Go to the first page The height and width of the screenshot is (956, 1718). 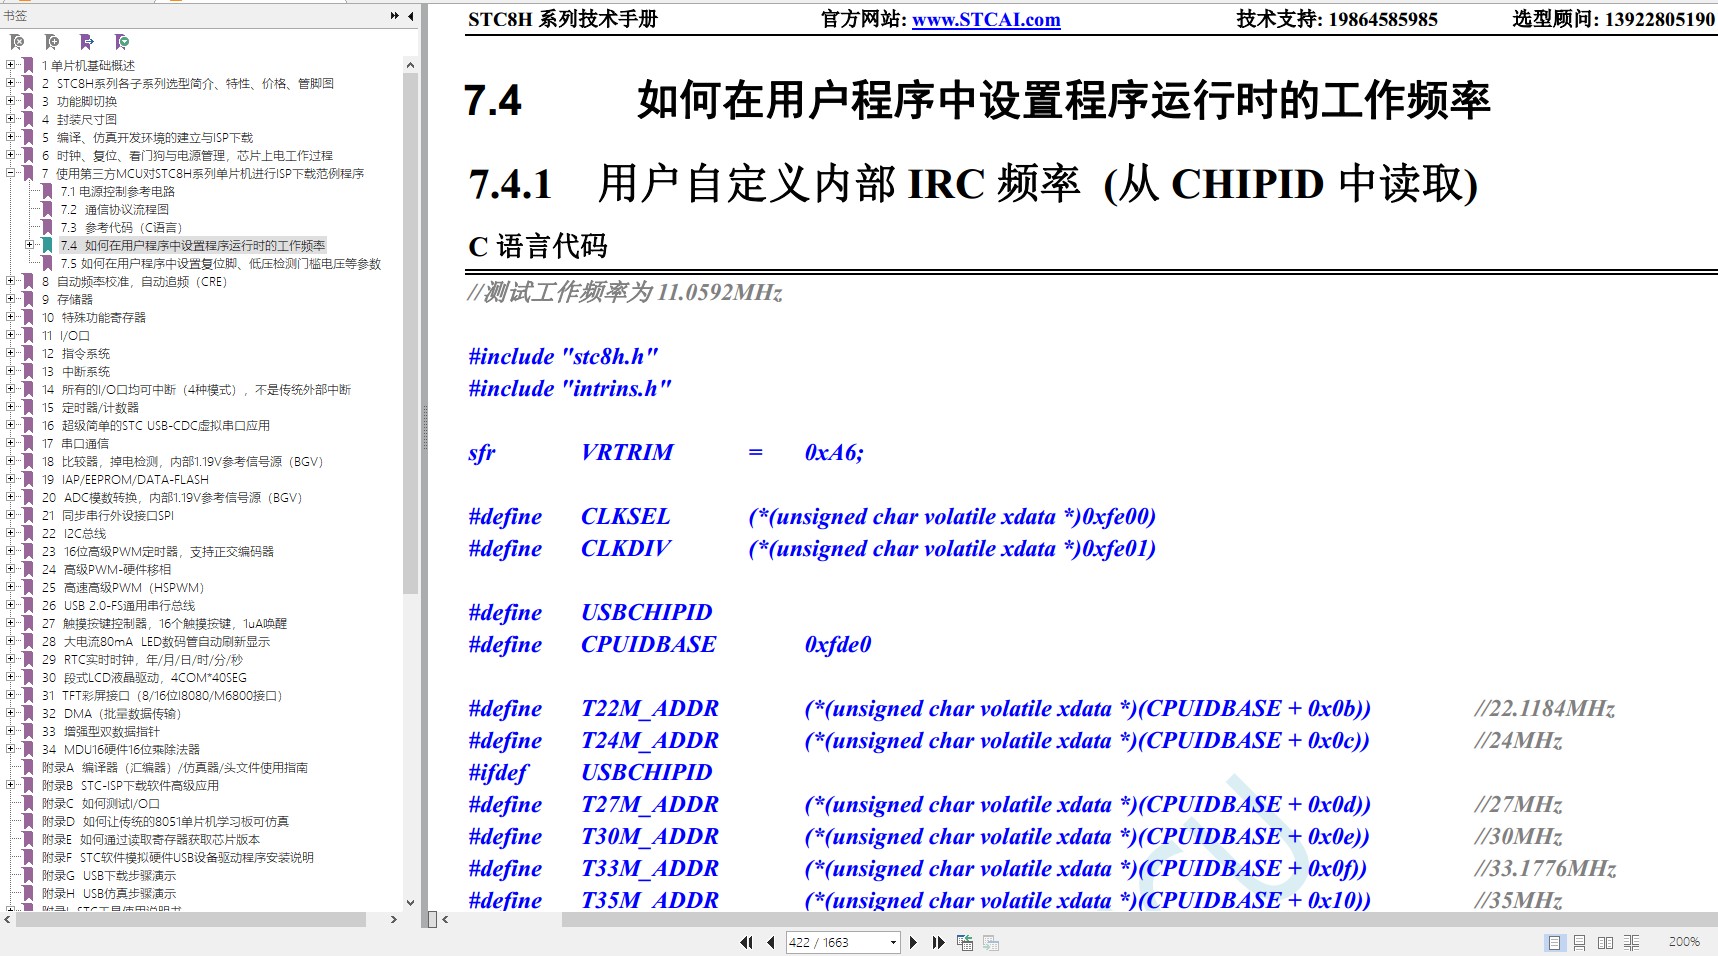click(x=747, y=942)
